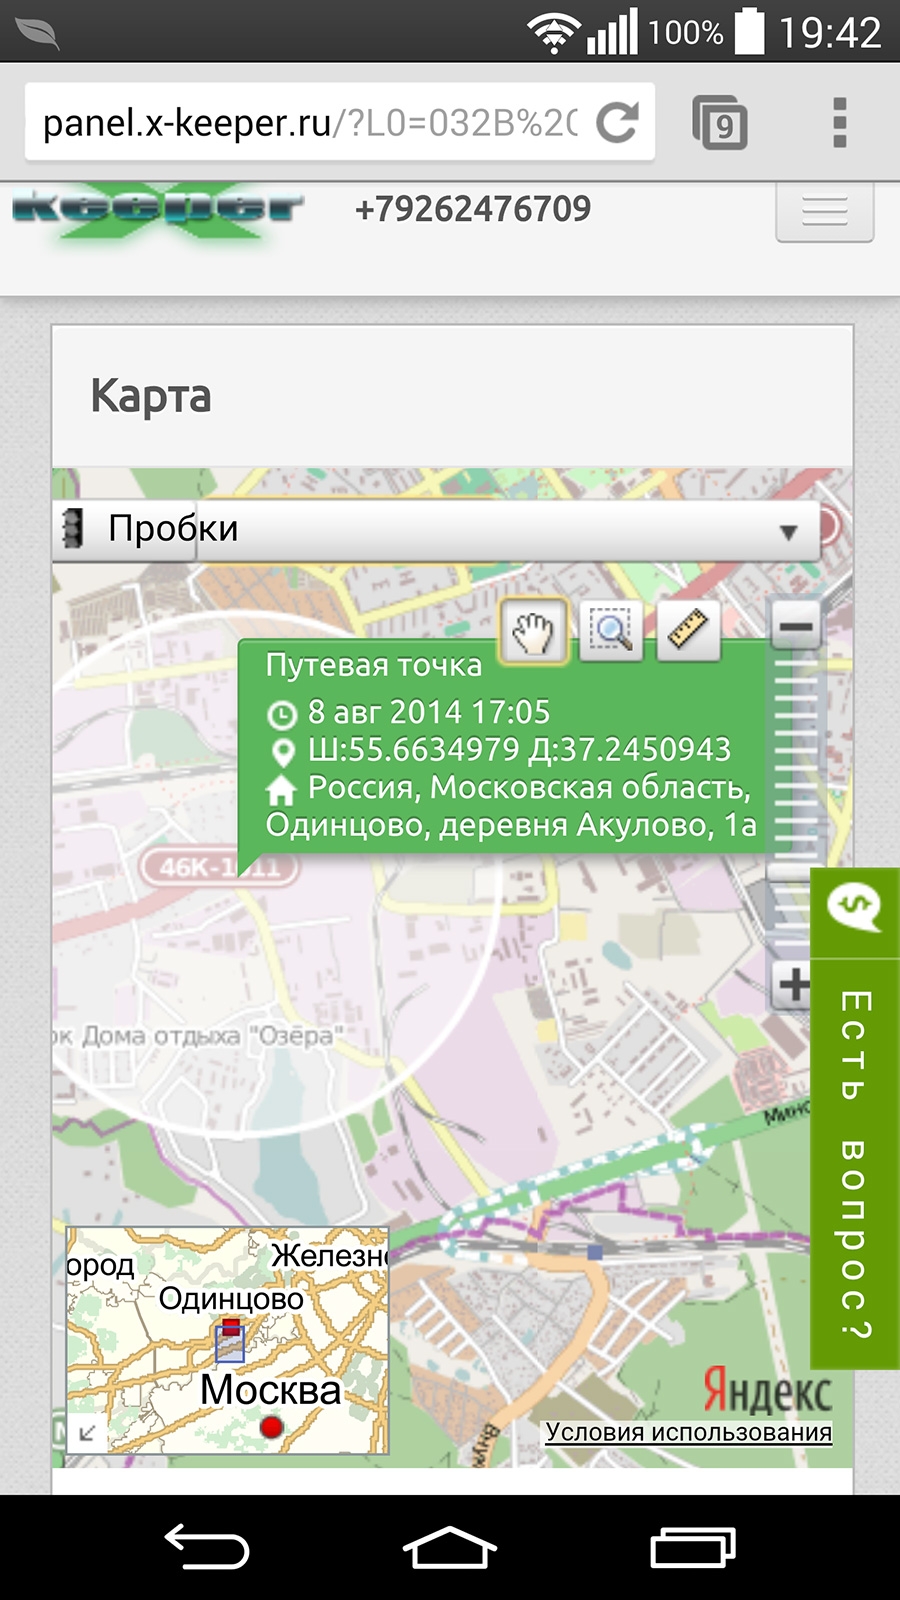
Task: Toggle traffic layer via traffic light icon
Action: coord(73,528)
